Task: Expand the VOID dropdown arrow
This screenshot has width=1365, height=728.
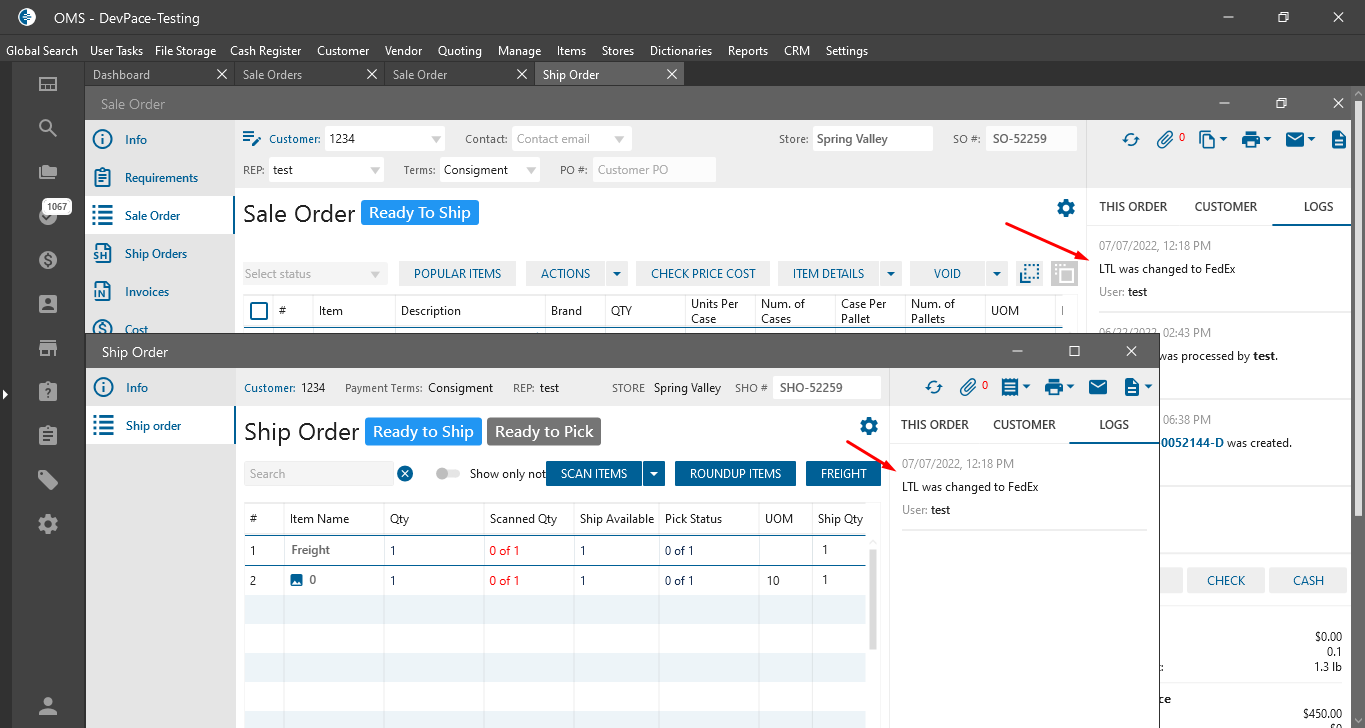Action: click(996, 274)
